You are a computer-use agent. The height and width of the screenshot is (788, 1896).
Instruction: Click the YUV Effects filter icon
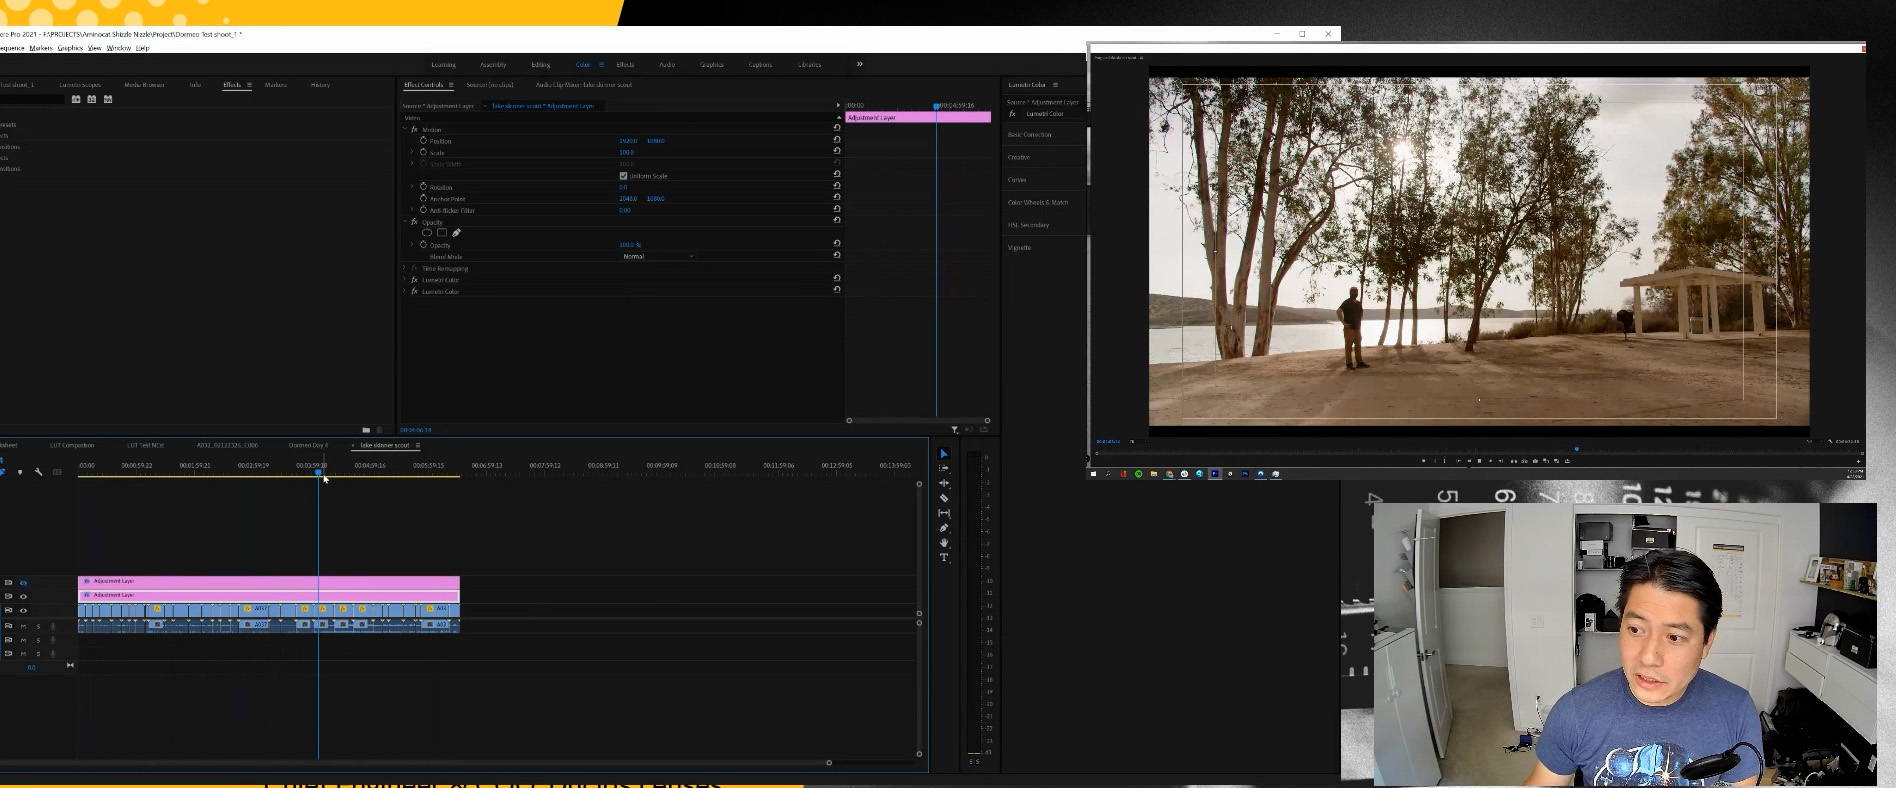tap(108, 99)
